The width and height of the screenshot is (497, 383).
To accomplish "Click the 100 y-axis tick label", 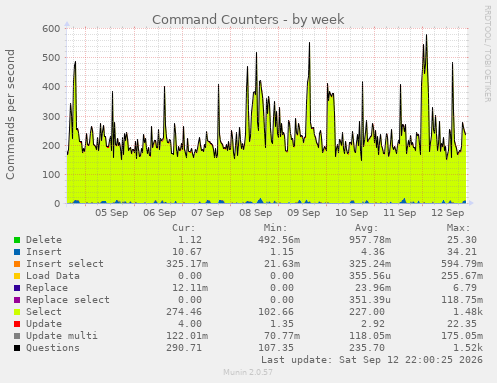I will tap(51, 174).
